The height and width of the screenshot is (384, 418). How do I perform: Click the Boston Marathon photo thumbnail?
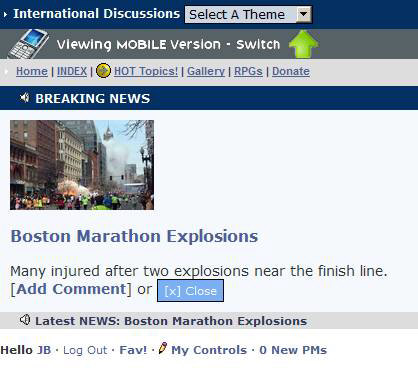82,165
